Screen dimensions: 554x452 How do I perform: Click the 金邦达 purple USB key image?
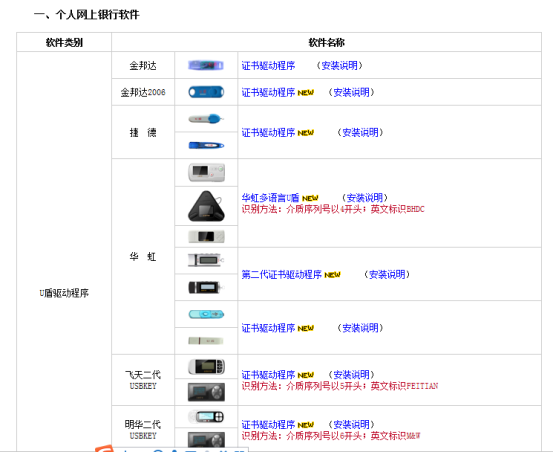tap(206, 65)
